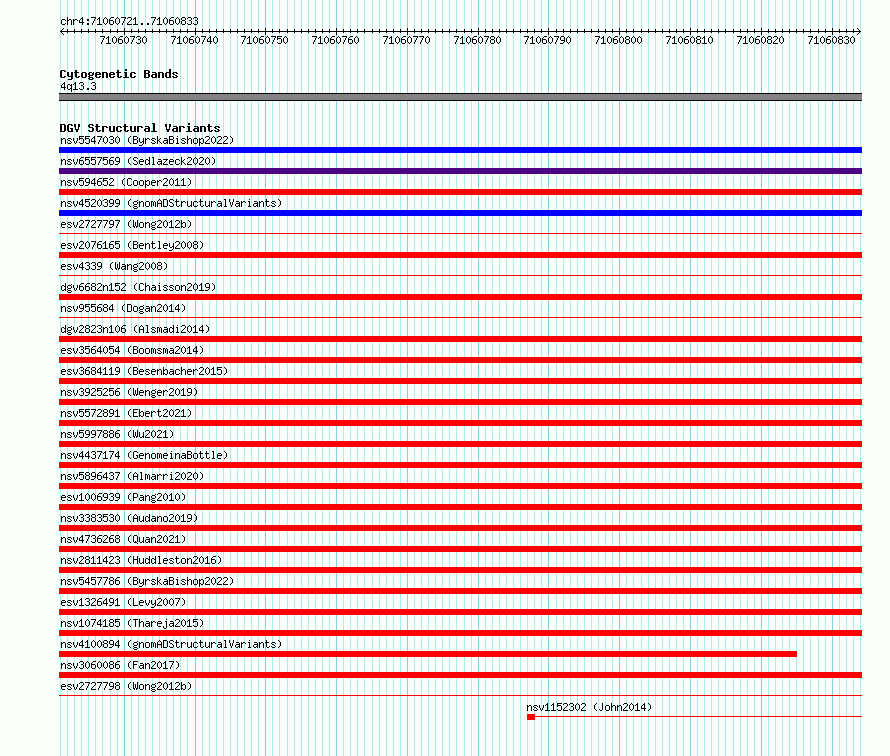
Task: Select variant esv4339 (Wang2008)
Action: tap(114, 266)
